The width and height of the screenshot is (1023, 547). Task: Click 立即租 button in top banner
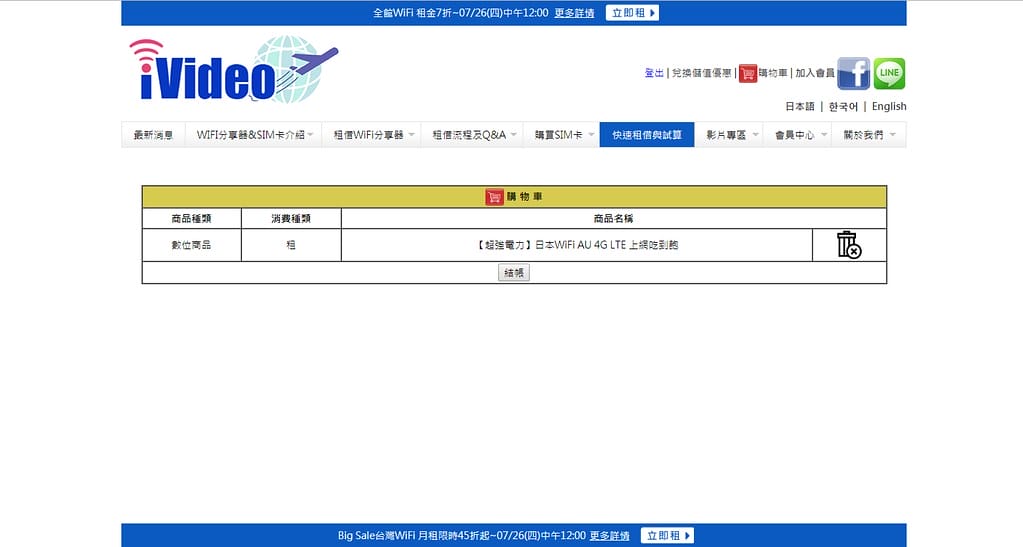[x=632, y=13]
